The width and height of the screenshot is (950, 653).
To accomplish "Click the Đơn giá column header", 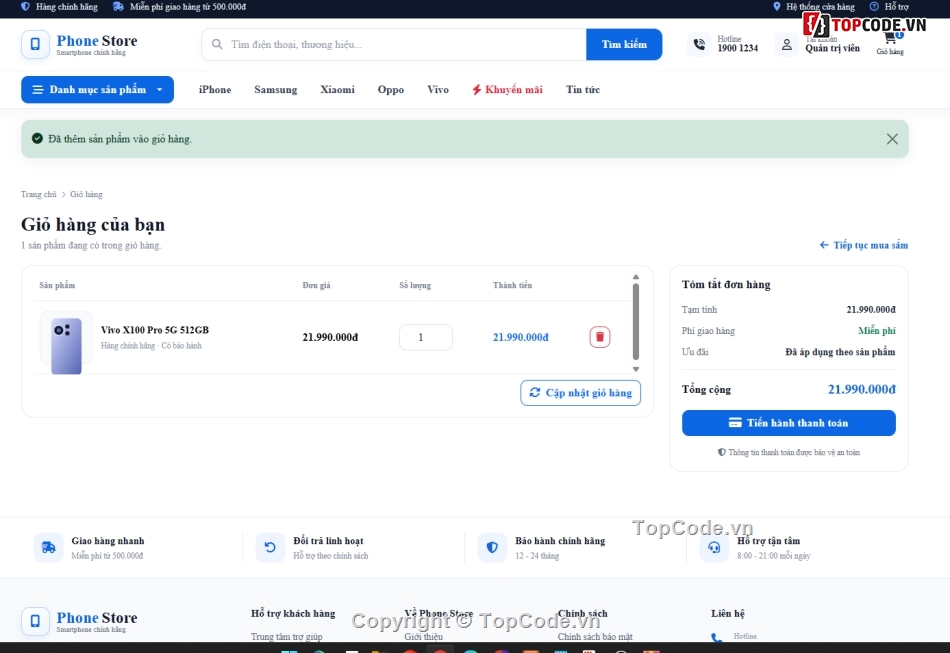I will pos(316,285).
